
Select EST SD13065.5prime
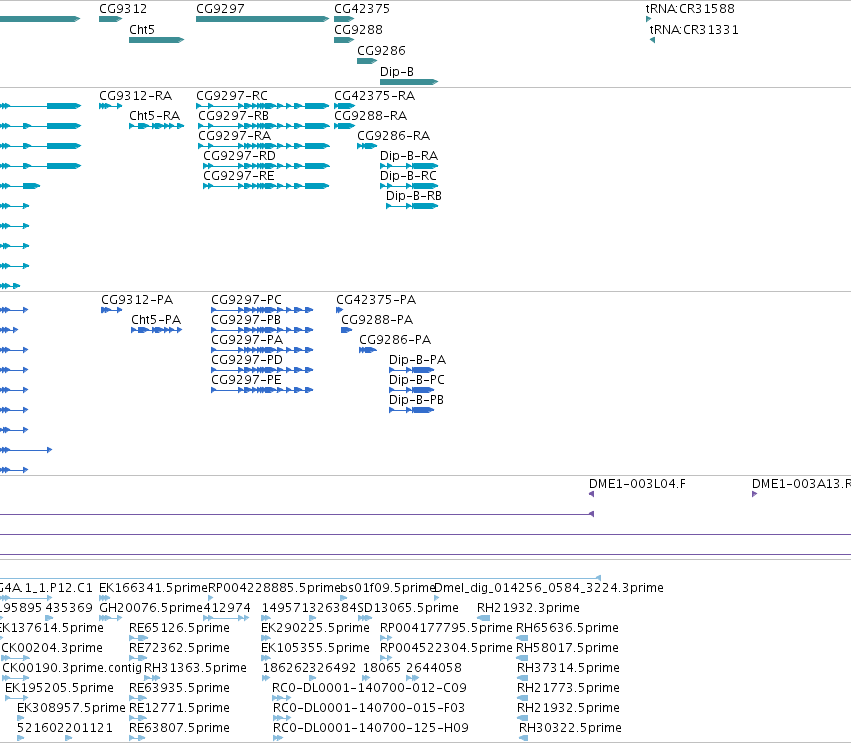point(408,608)
